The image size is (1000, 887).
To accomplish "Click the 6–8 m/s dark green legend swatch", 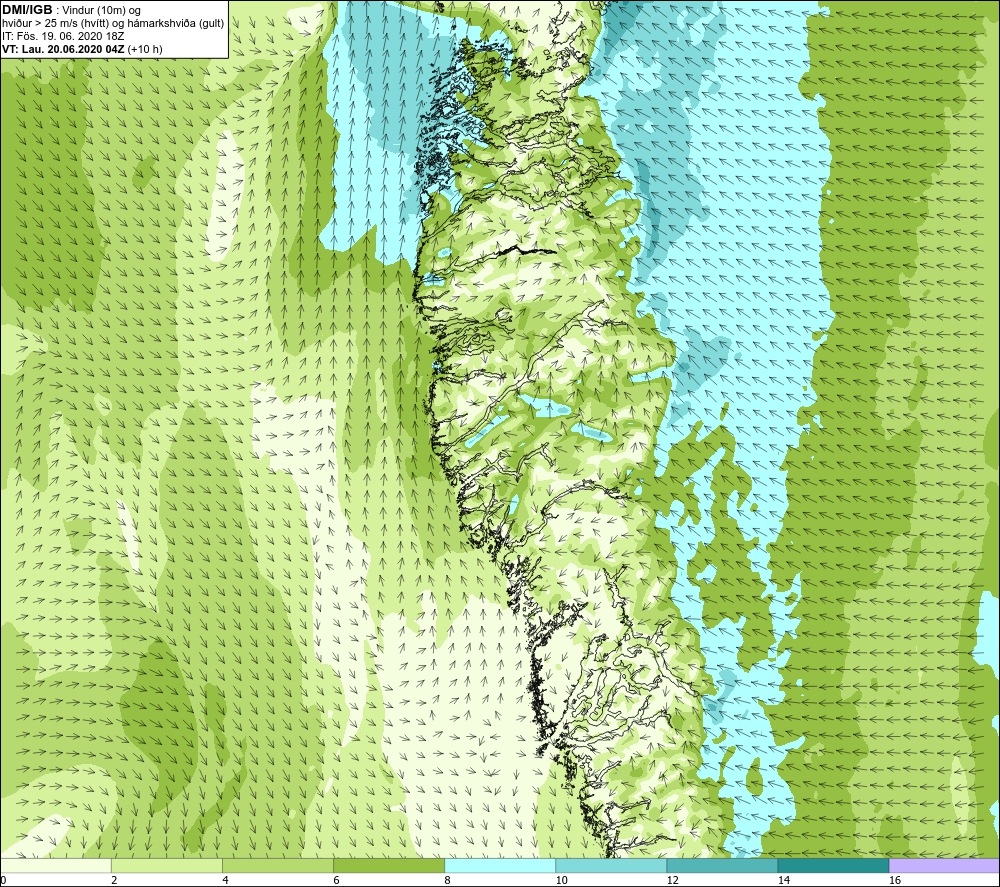I will [x=389, y=865].
